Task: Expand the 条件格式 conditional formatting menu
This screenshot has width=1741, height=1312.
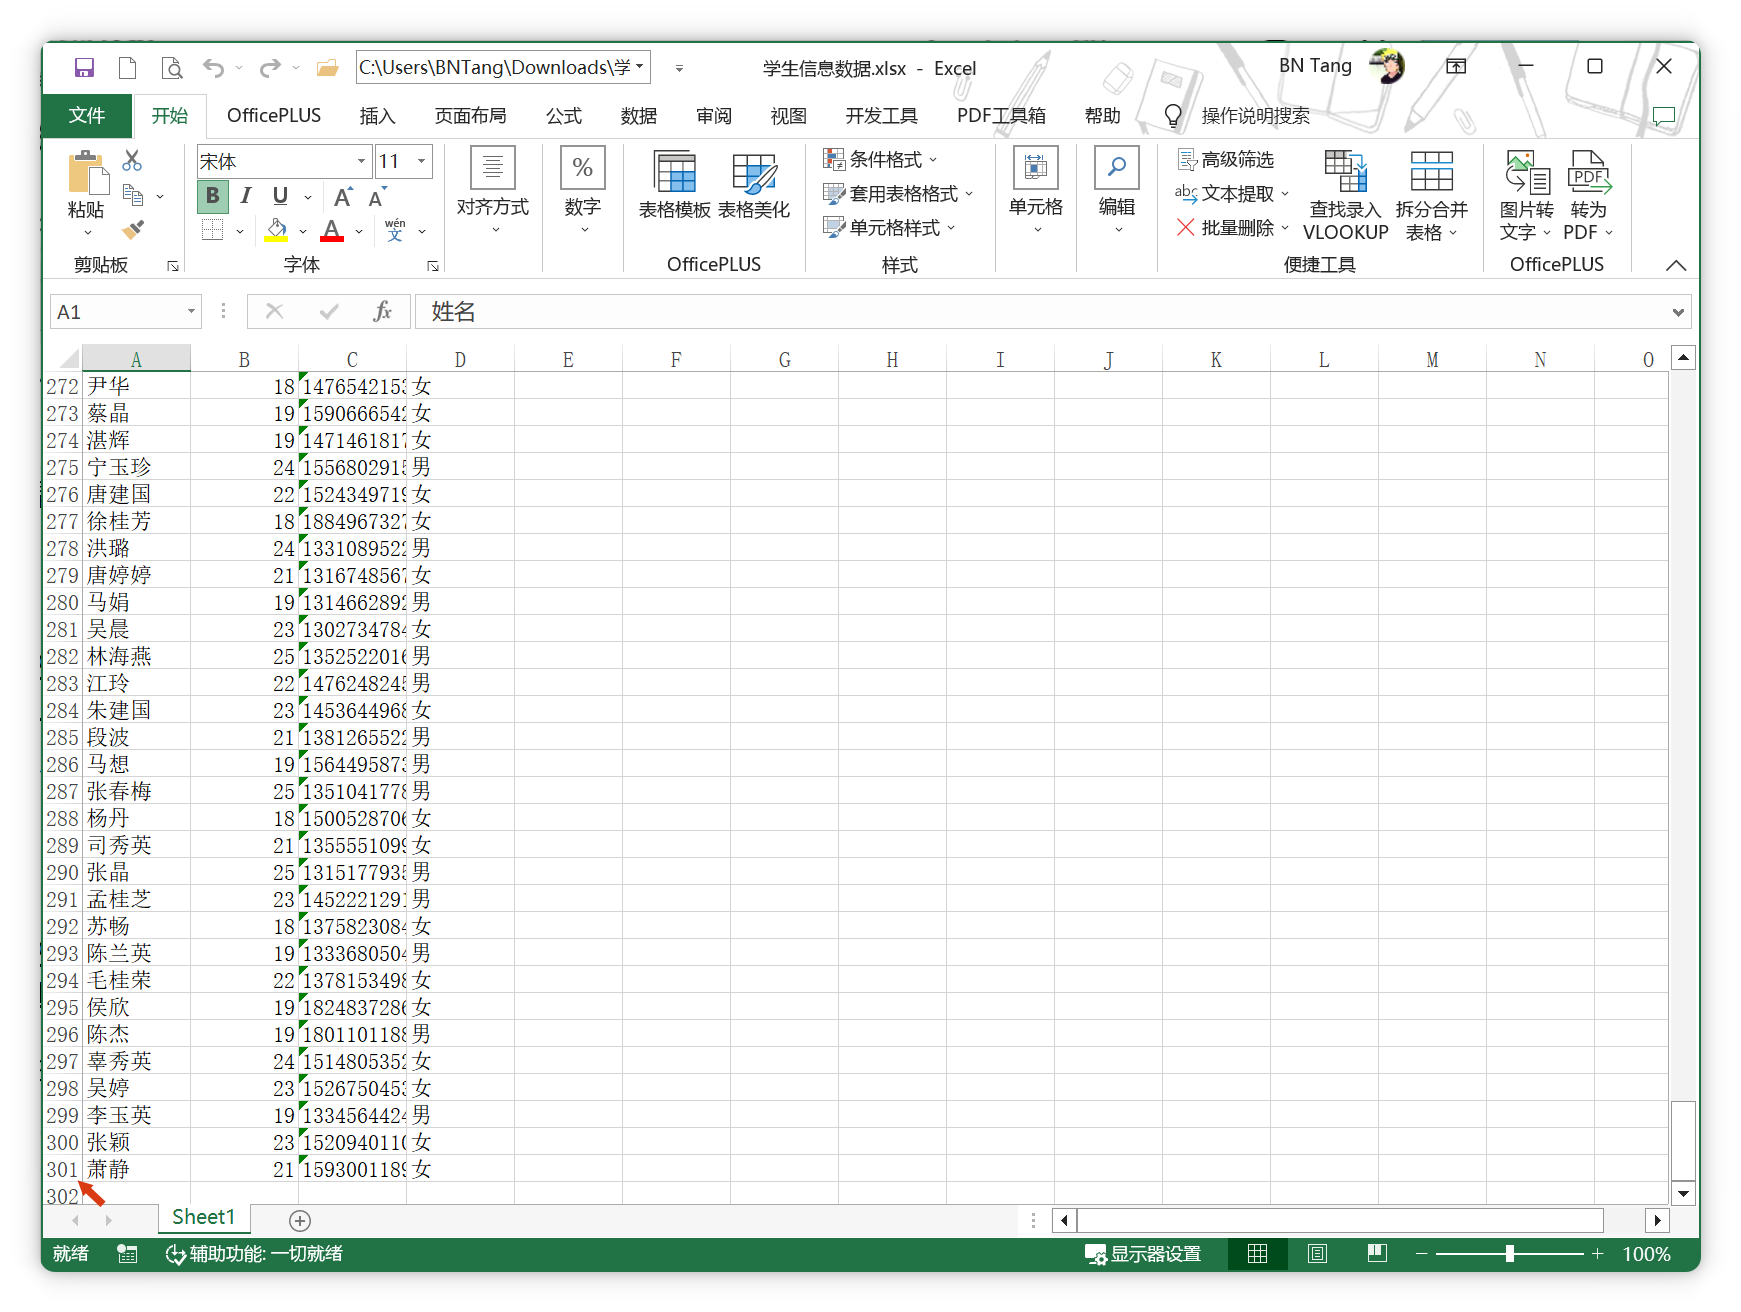Action: (x=881, y=160)
